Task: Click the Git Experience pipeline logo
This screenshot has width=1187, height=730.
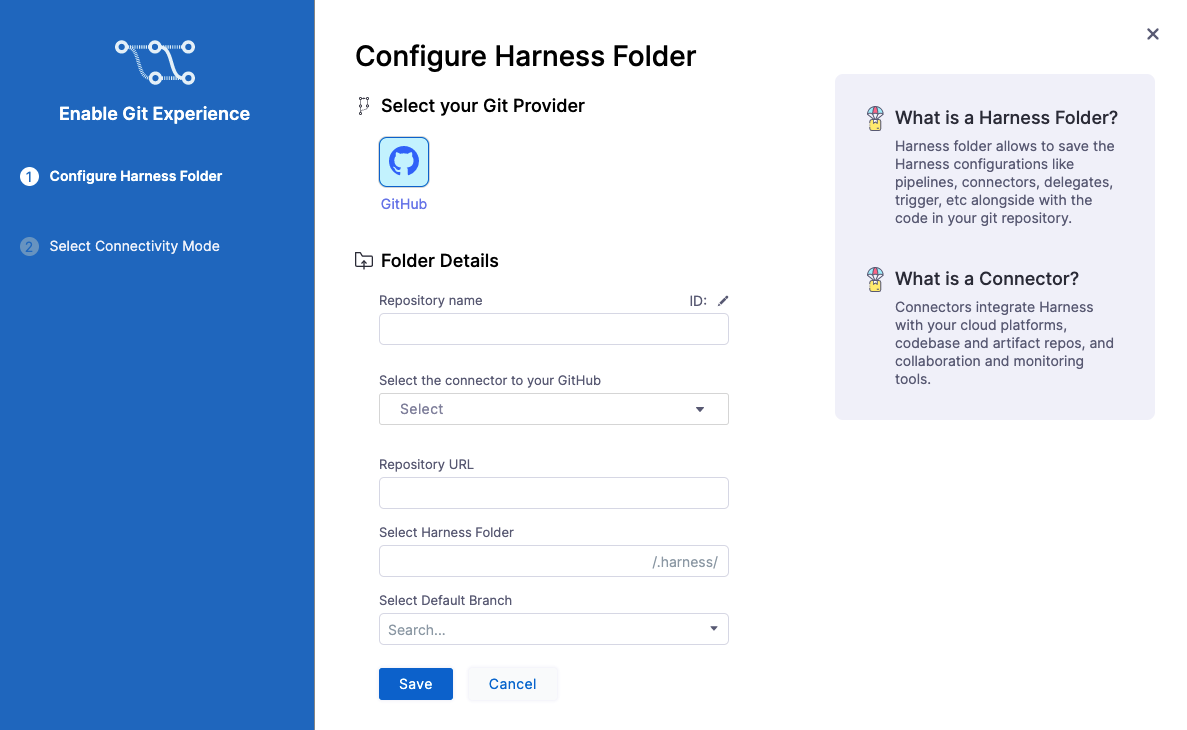Action: (x=155, y=63)
